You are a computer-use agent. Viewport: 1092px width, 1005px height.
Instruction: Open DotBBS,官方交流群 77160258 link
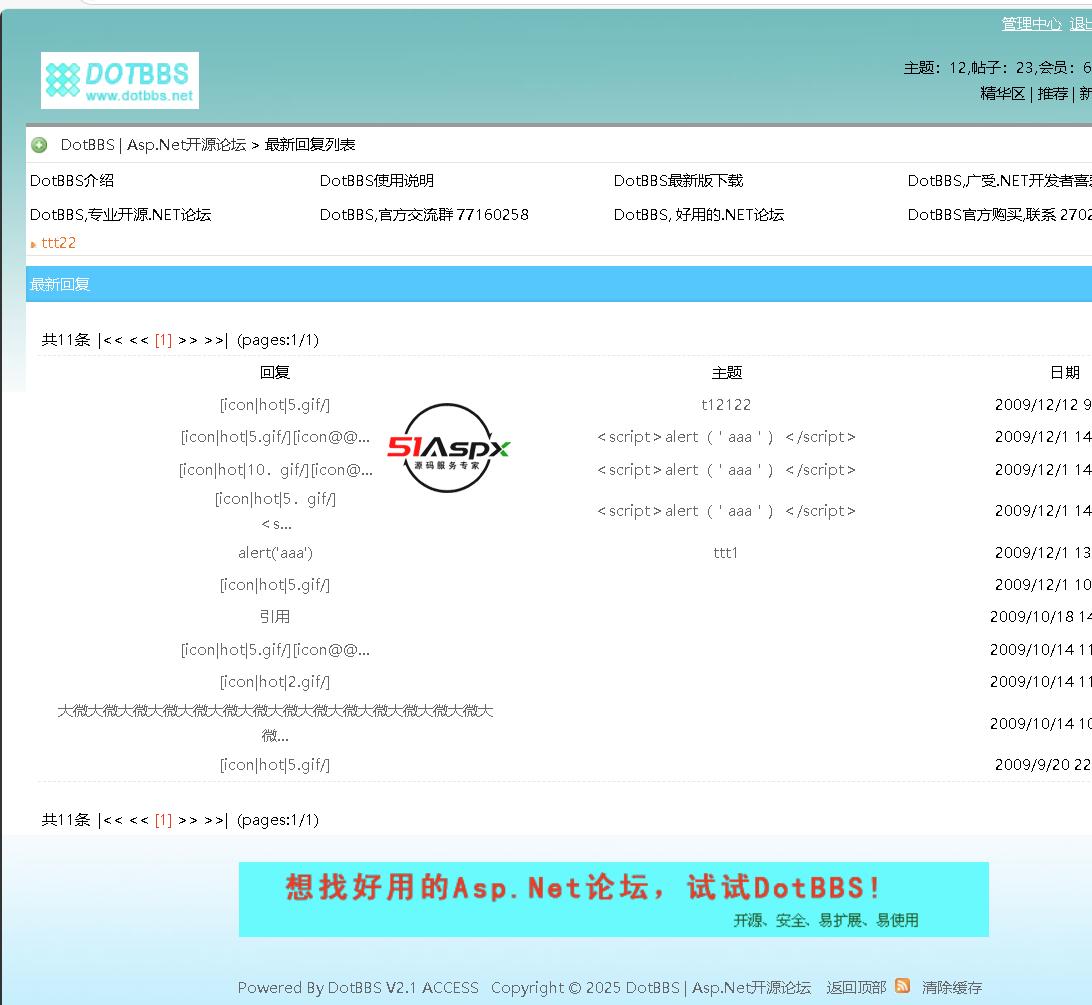[x=424, y=215]
